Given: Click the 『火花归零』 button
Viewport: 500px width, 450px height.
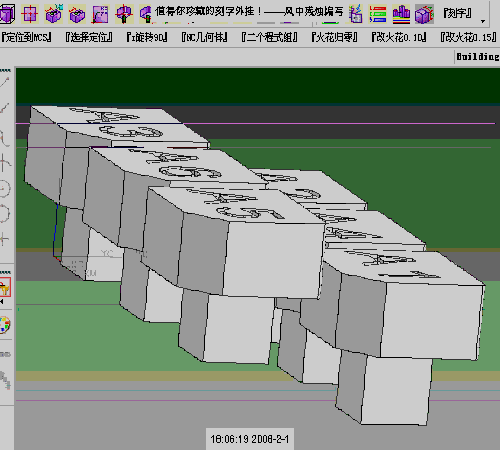Looking at the screenshot, I should [335, 37].
